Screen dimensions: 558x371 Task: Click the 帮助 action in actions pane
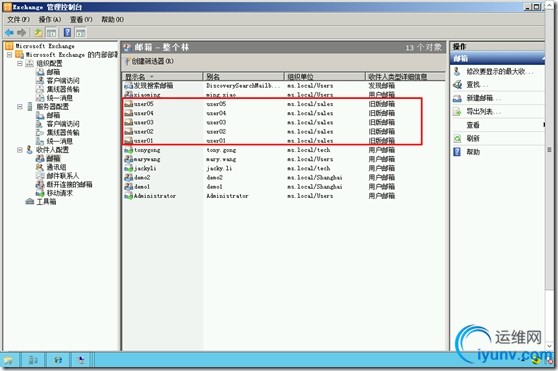(473, 152)
